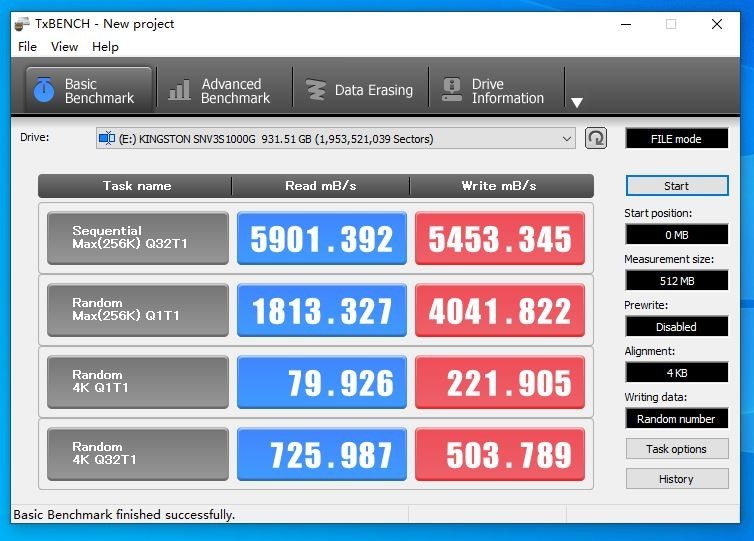The height and width of the screenshot is (541, 754).
Task: Click the Alignment label
Action: coord(649,351)
